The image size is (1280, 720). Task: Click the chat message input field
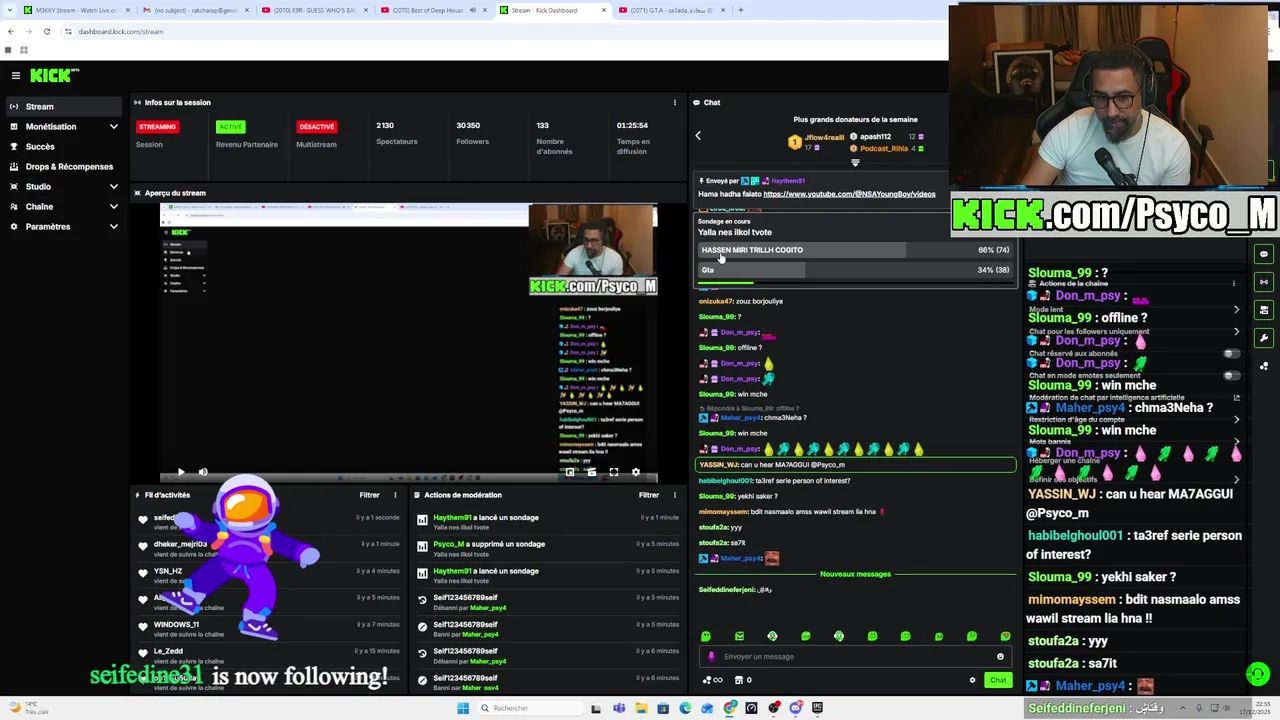tap(855, 656)
